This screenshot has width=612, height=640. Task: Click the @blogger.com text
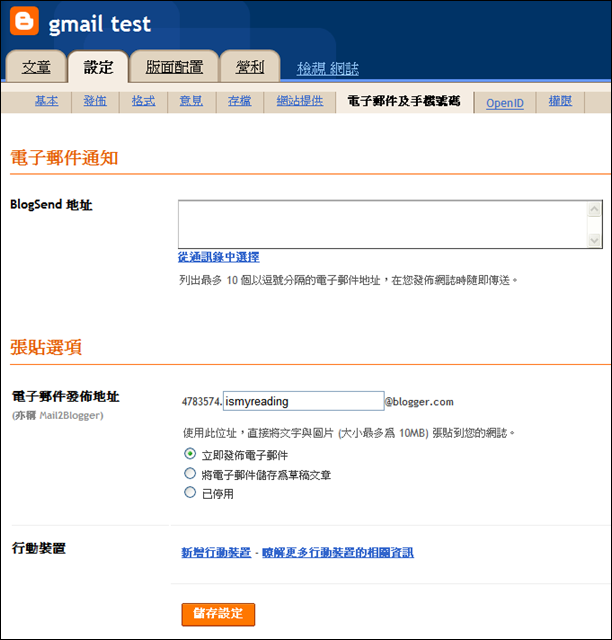(x=419, y=402)
